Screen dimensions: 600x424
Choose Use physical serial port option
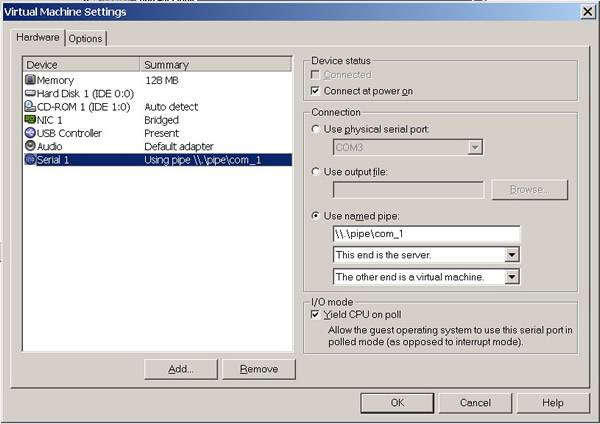(x=315, y=129)
